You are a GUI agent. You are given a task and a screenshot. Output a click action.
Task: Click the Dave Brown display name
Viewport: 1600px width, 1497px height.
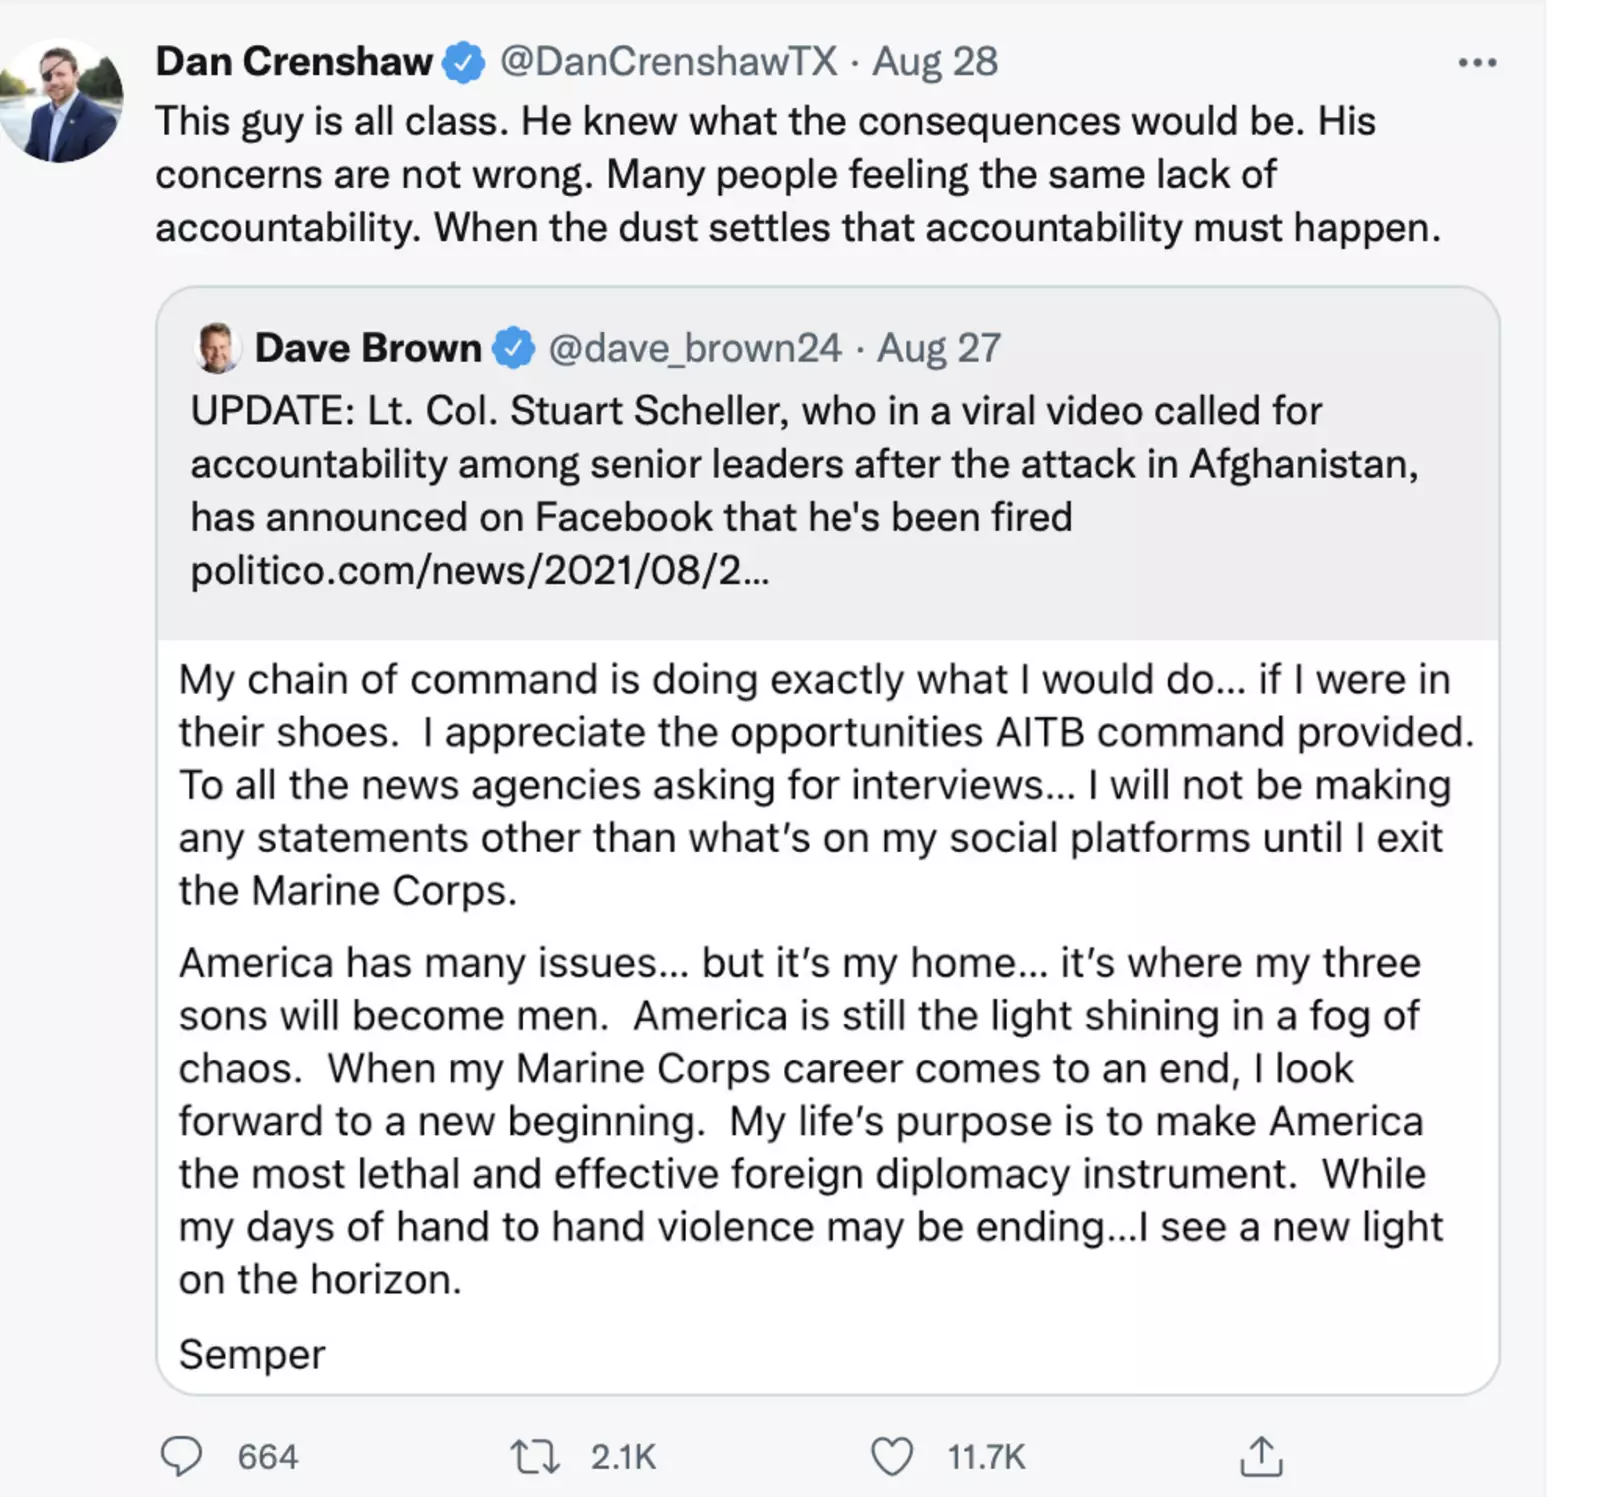[368, 348]
